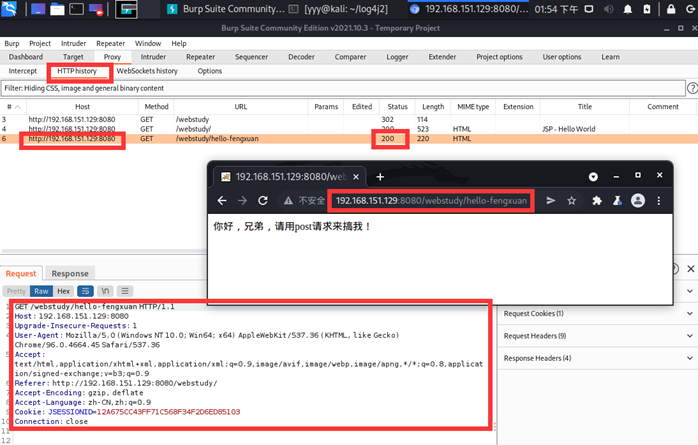The width and height of the screenshot is (698, 445).
Task: Open the Proxy Options sub-tab
Action: coord(210,71)
